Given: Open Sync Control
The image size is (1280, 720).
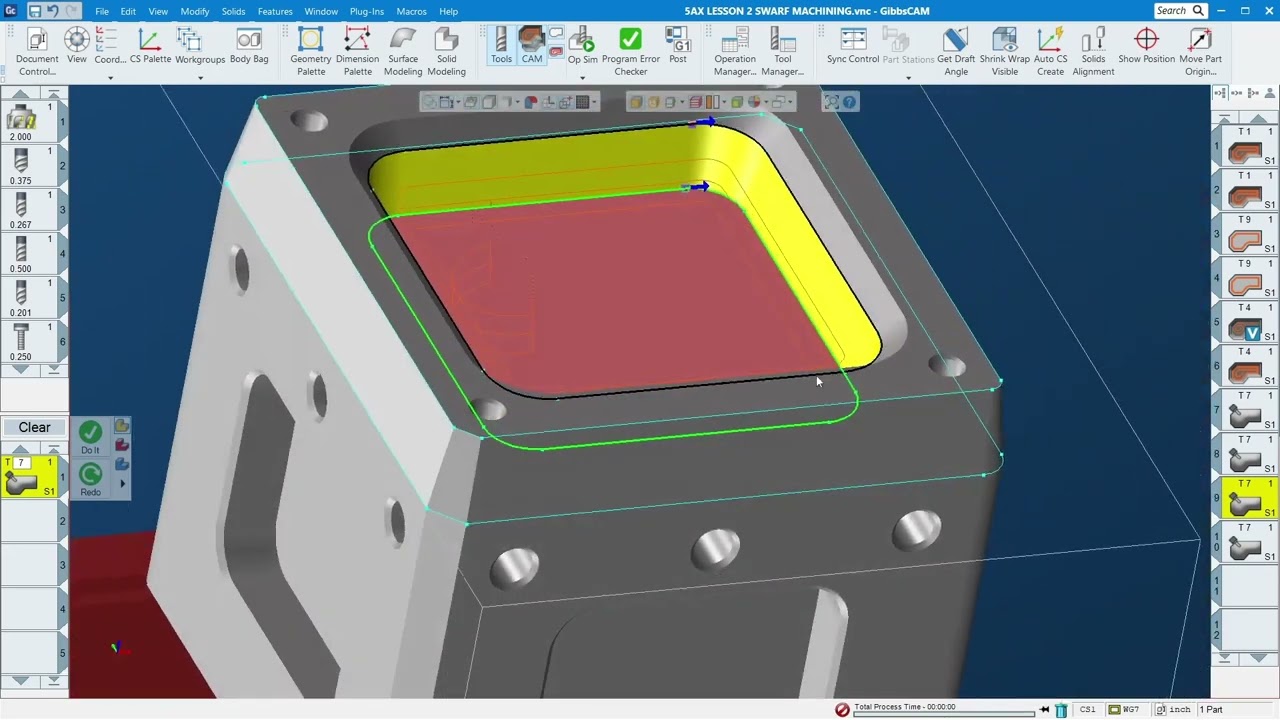Looking at the screenshot, I should coord(853,46).
